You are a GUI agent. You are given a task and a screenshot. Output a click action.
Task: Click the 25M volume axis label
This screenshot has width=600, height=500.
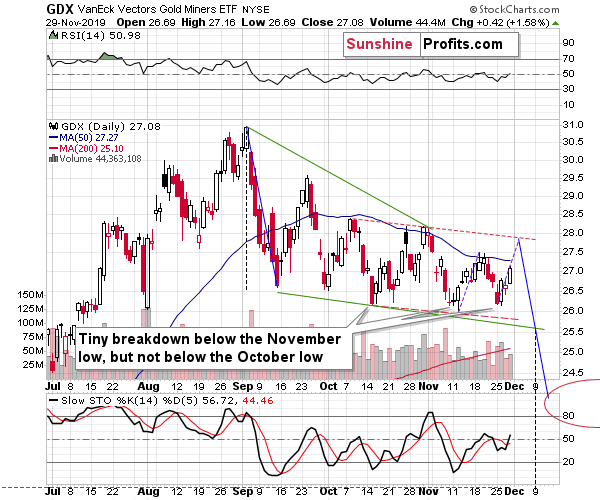[33, 365]
